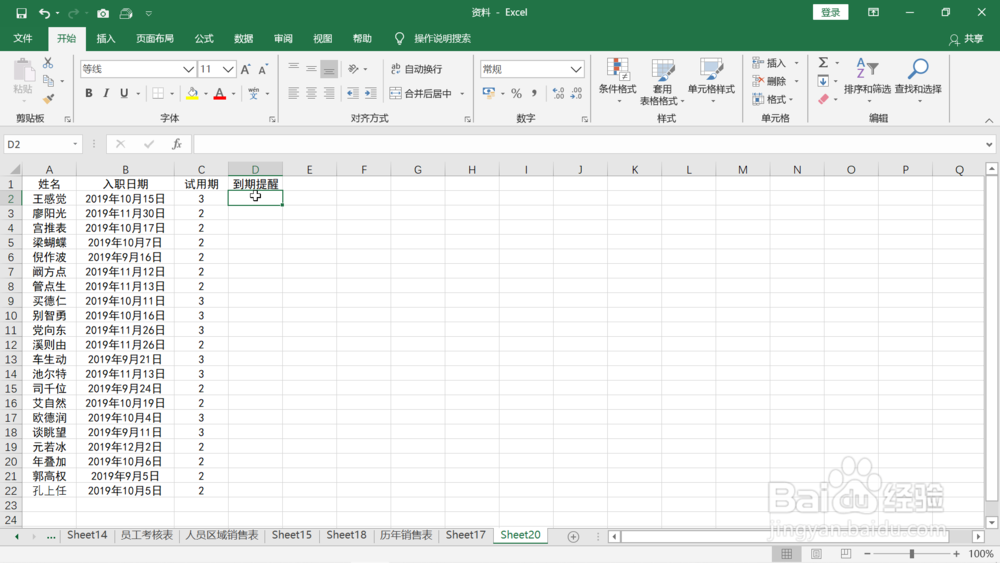Align text right

pyautogui.click(x=329, y=93)
